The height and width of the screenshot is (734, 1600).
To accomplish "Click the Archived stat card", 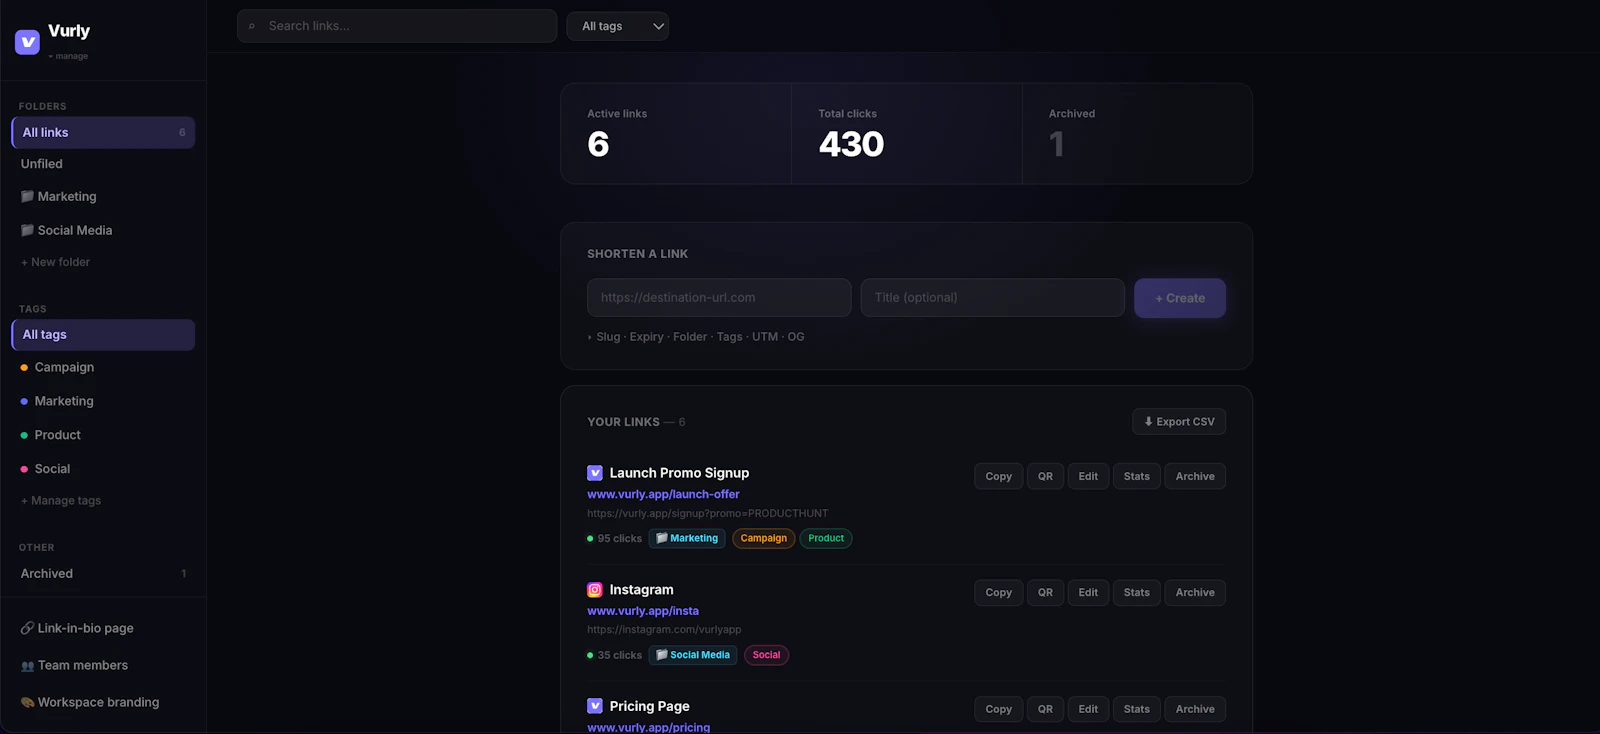I will tap(1138, 134).
